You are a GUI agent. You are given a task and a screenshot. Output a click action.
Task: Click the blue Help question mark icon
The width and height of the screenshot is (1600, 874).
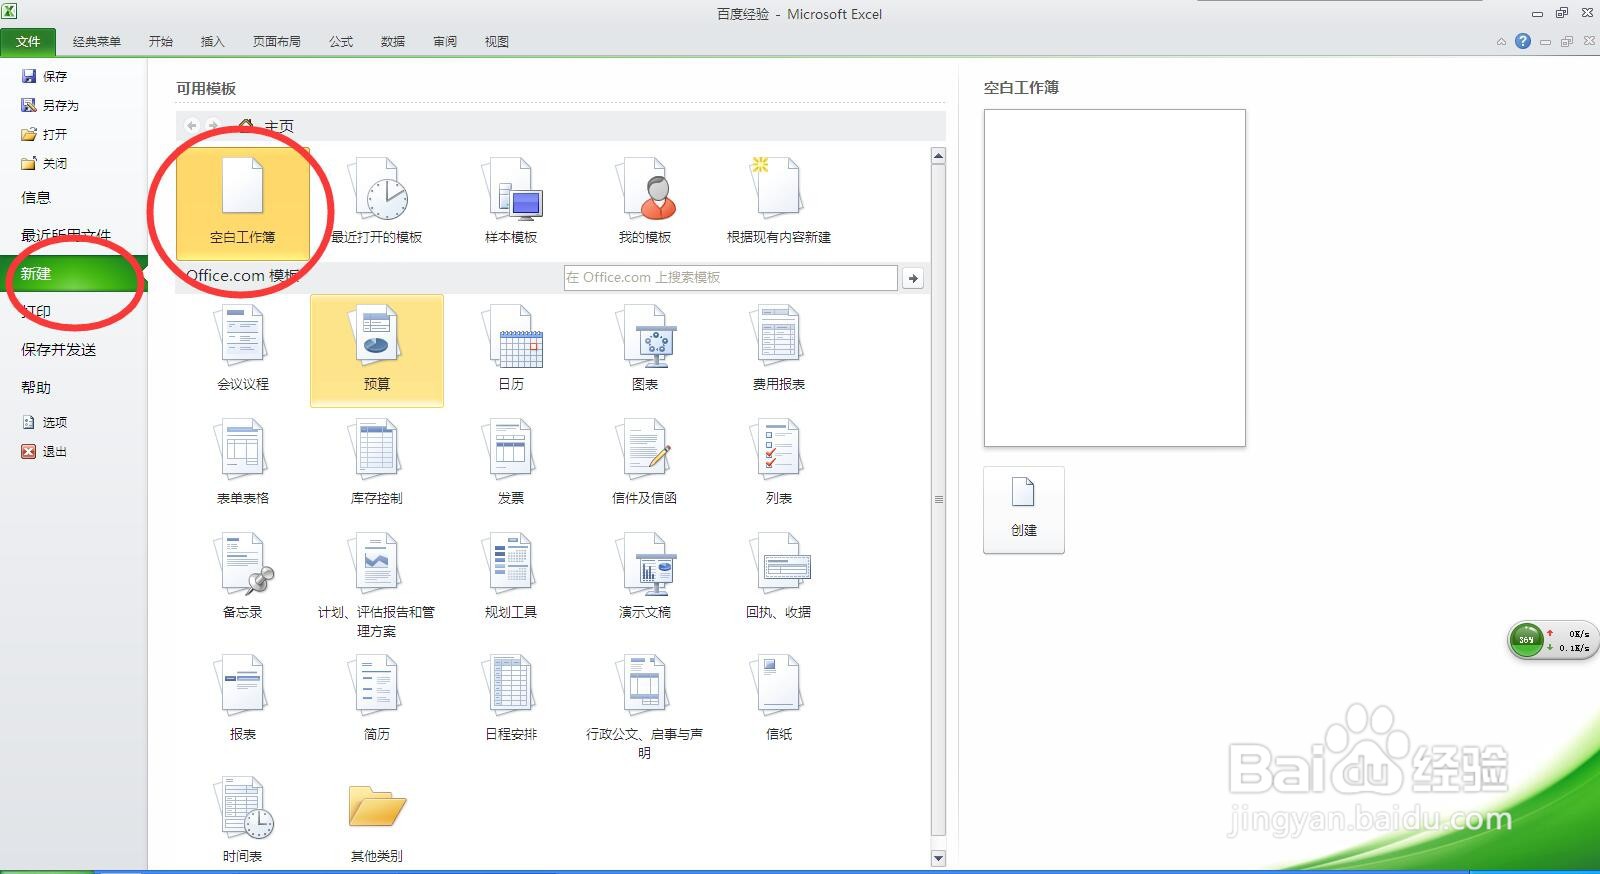click(1523, 41)
